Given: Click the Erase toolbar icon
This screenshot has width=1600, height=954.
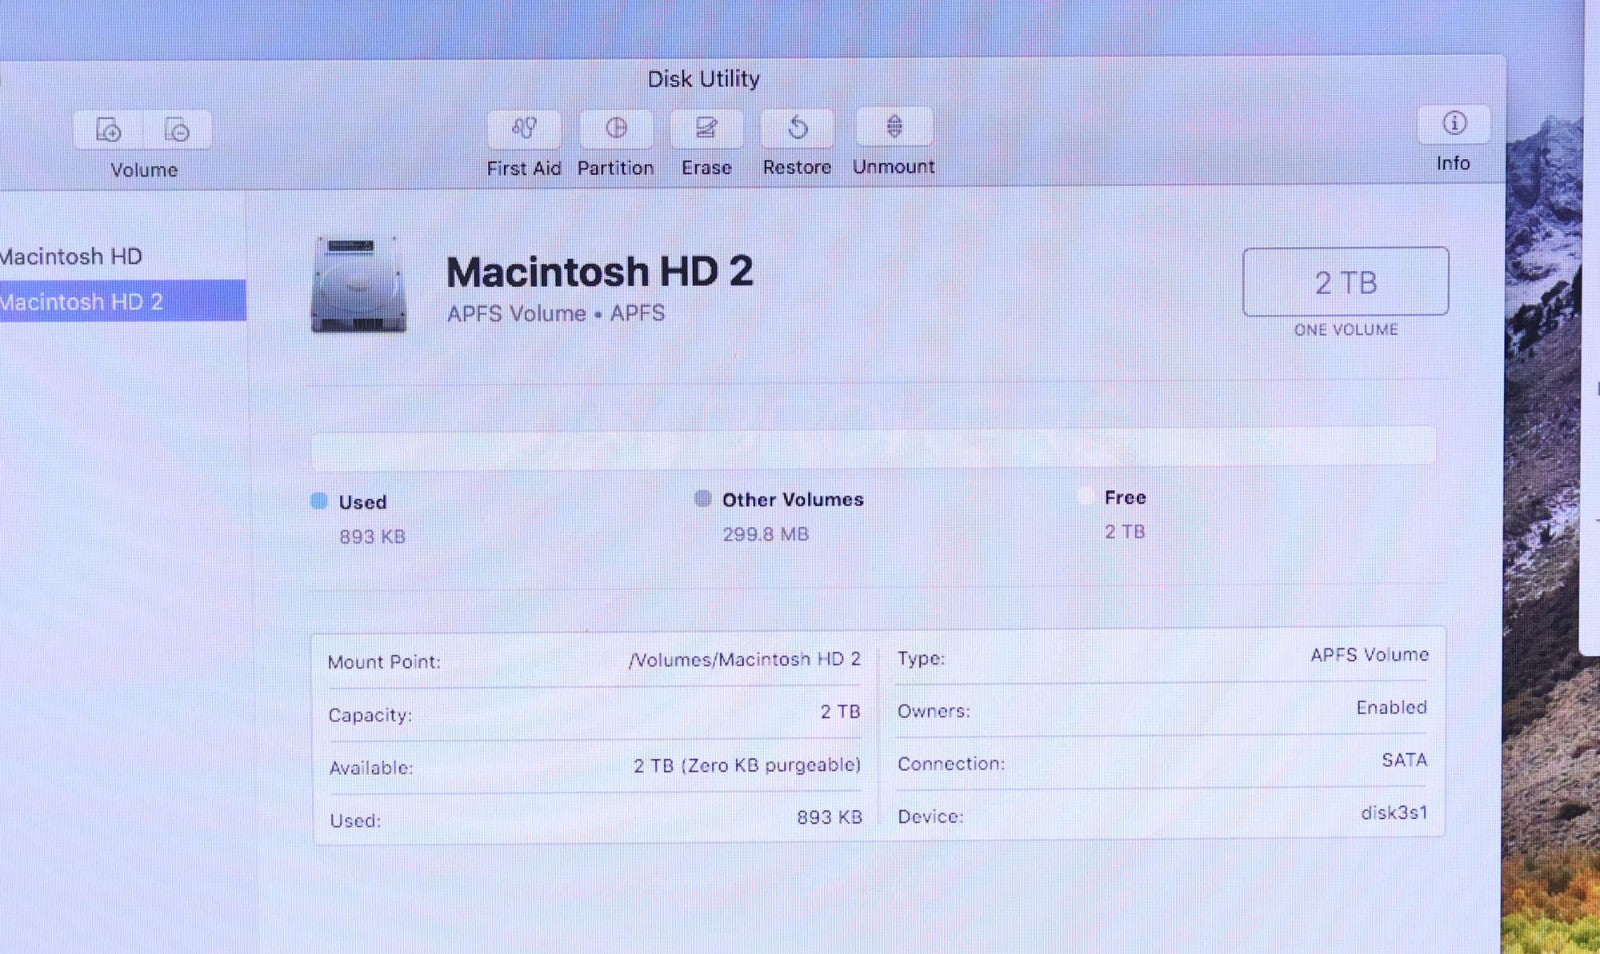Looking at the screenshot, I should click(706, 129).
